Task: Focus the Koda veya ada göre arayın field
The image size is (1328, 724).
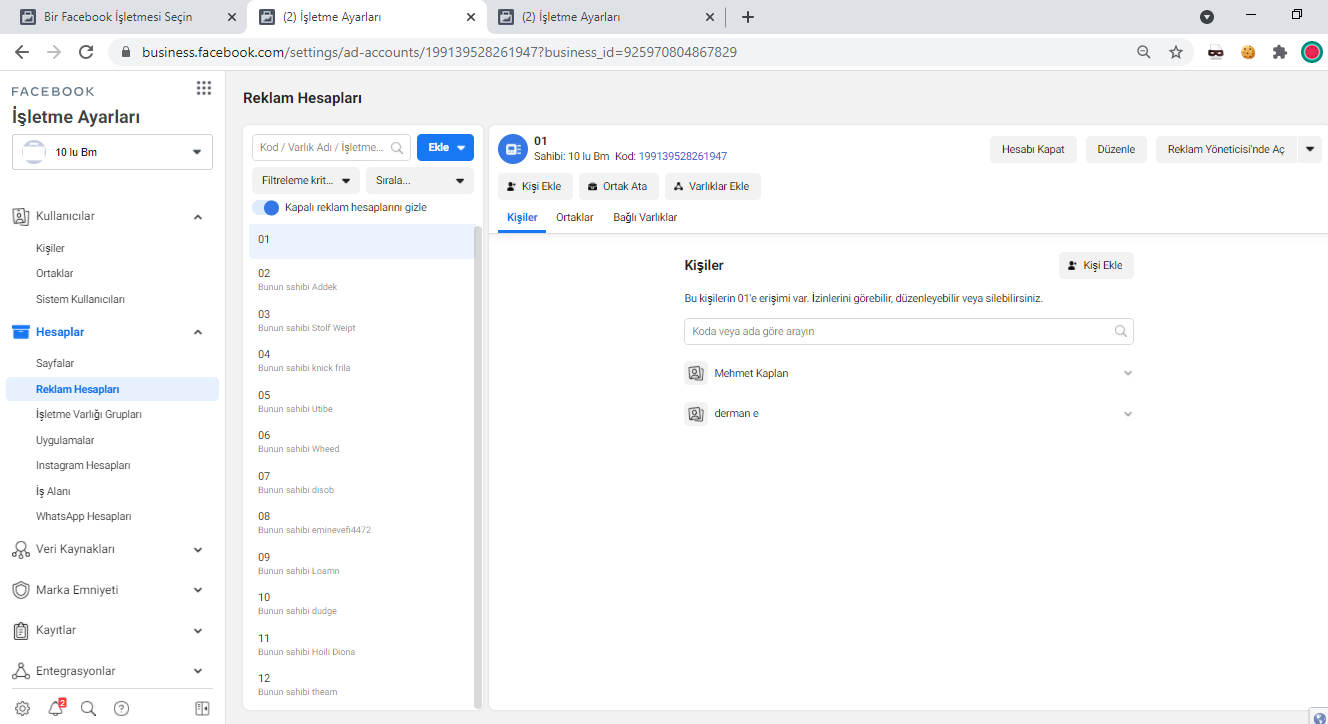Action: pyautogui.click(x=909, y=331)
